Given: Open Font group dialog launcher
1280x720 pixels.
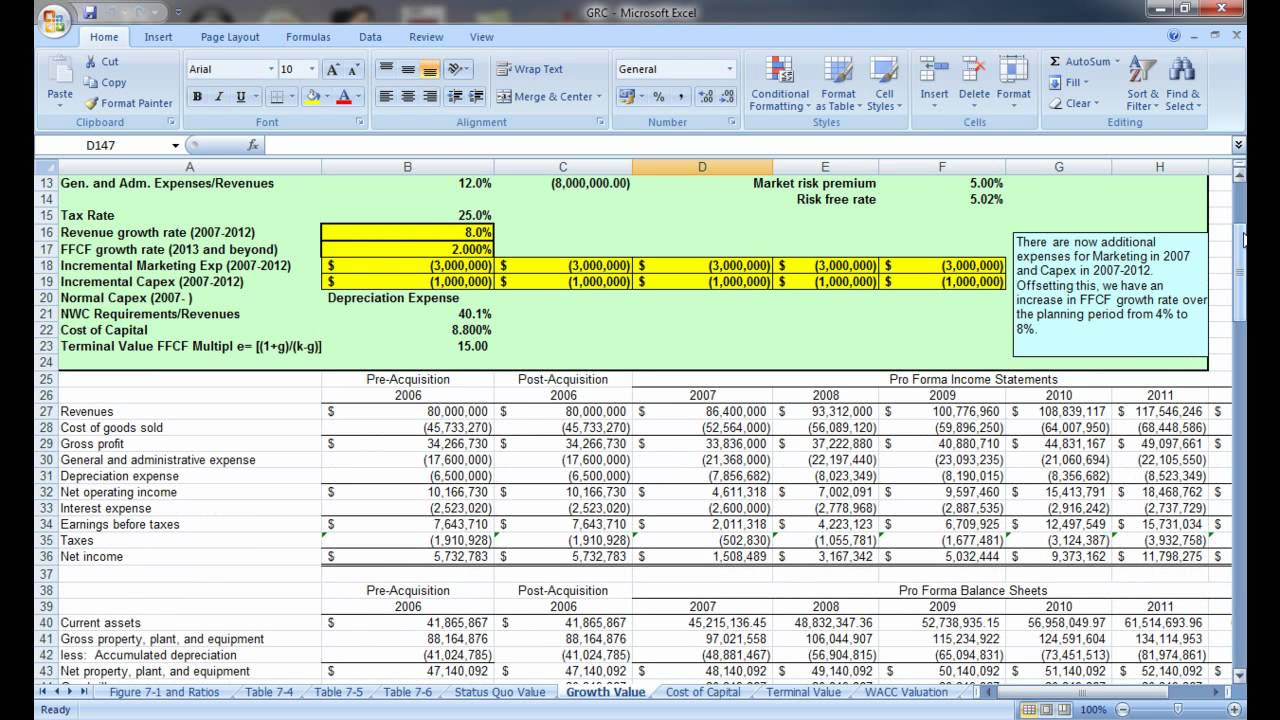Looking at the screenshot, I should point(359,122).
